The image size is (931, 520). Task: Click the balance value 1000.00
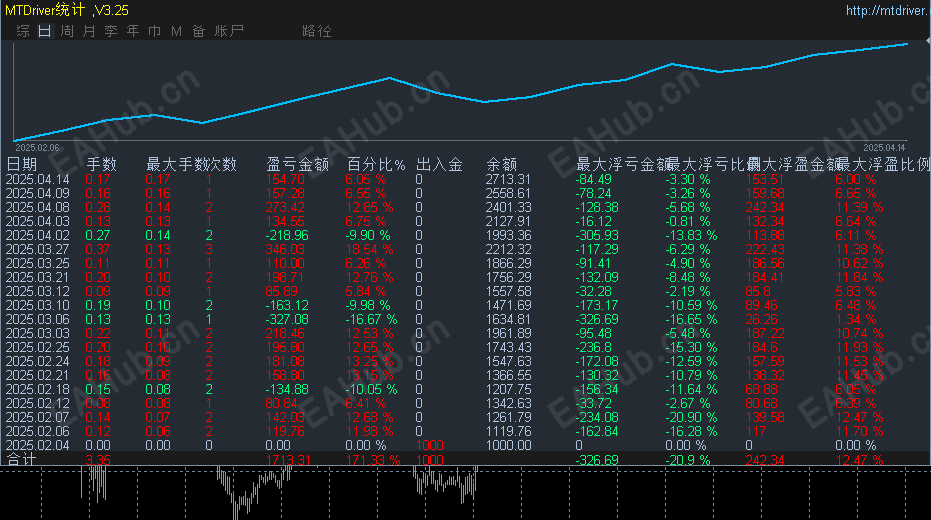[x=508, y=445]
